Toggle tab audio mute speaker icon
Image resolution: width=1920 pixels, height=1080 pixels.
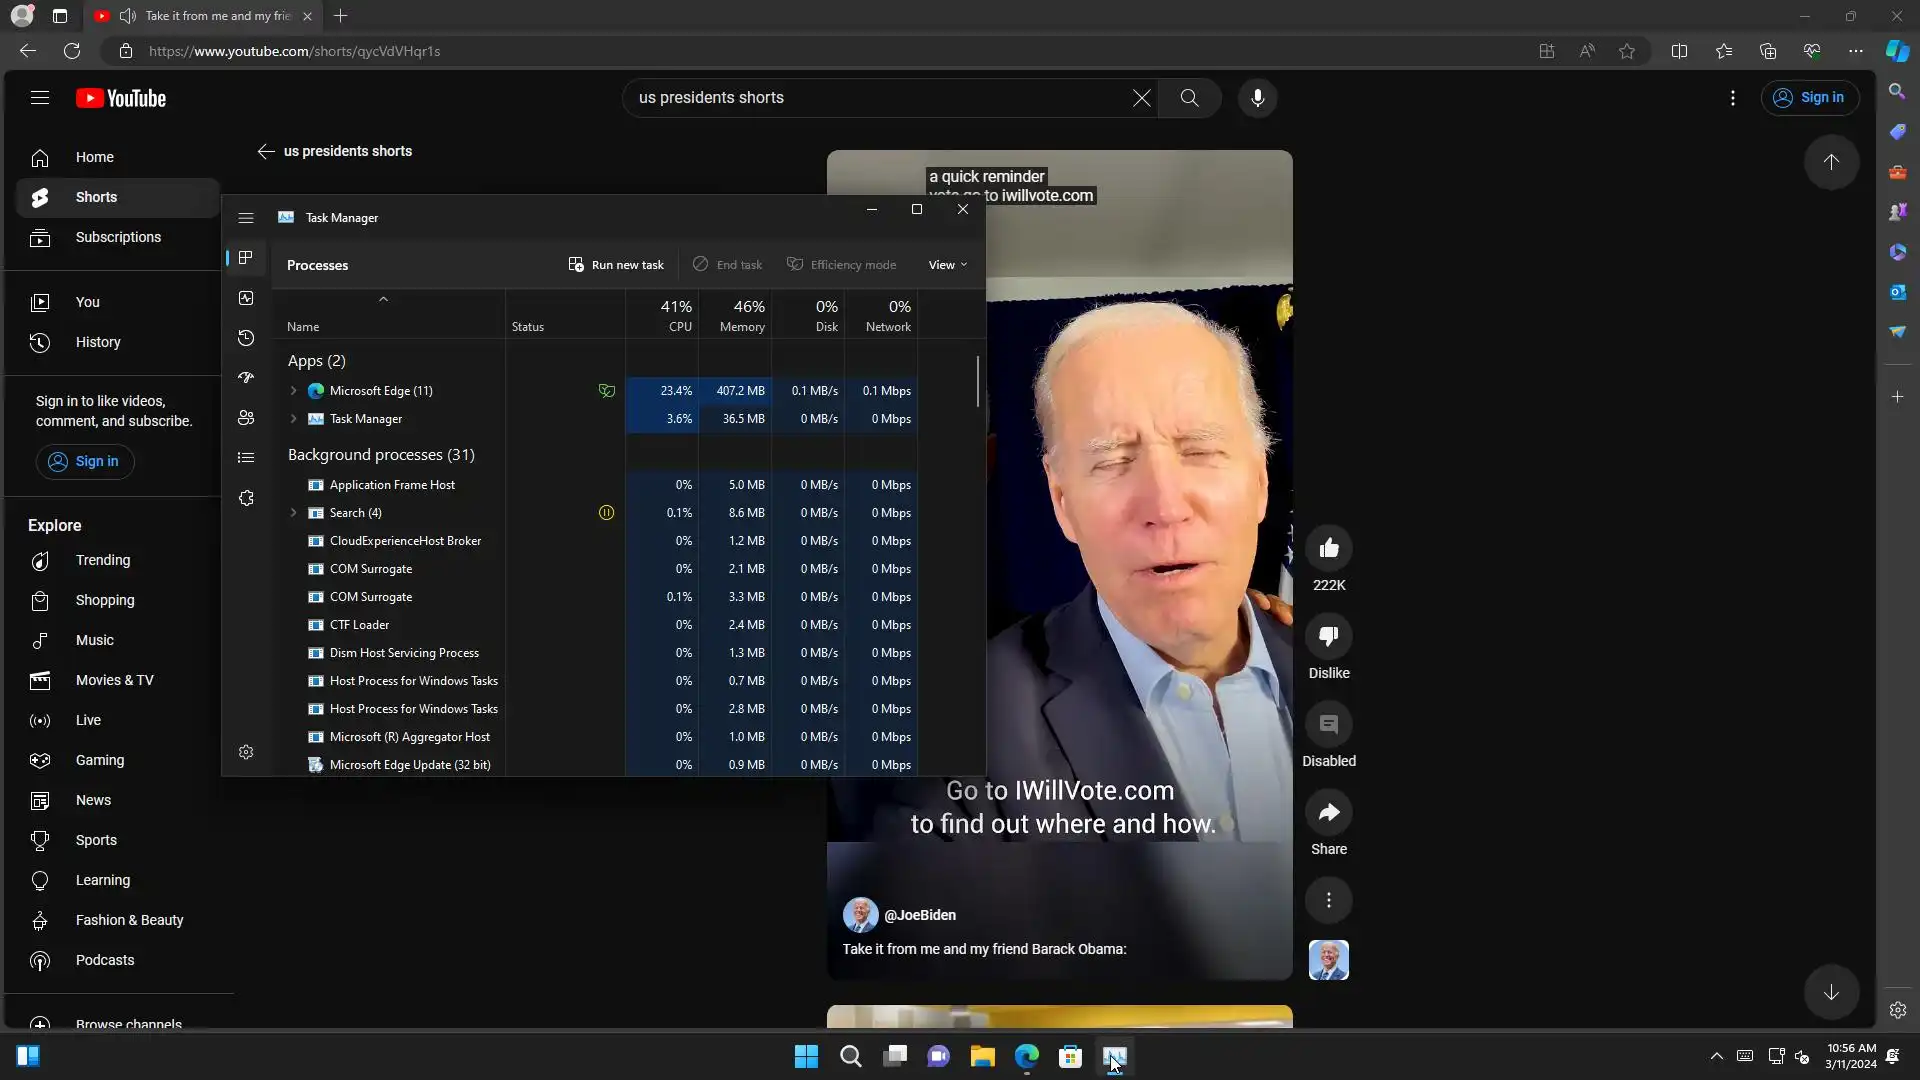pos(128,16)
